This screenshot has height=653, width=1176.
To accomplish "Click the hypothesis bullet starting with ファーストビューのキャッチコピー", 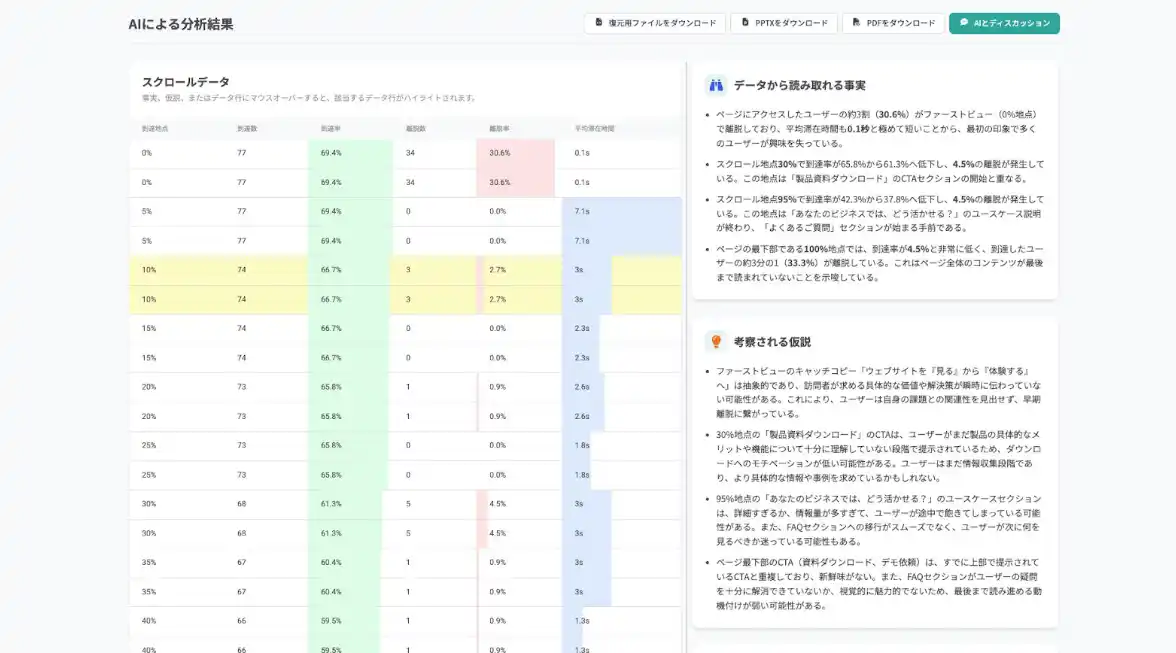I will (876, 392).
